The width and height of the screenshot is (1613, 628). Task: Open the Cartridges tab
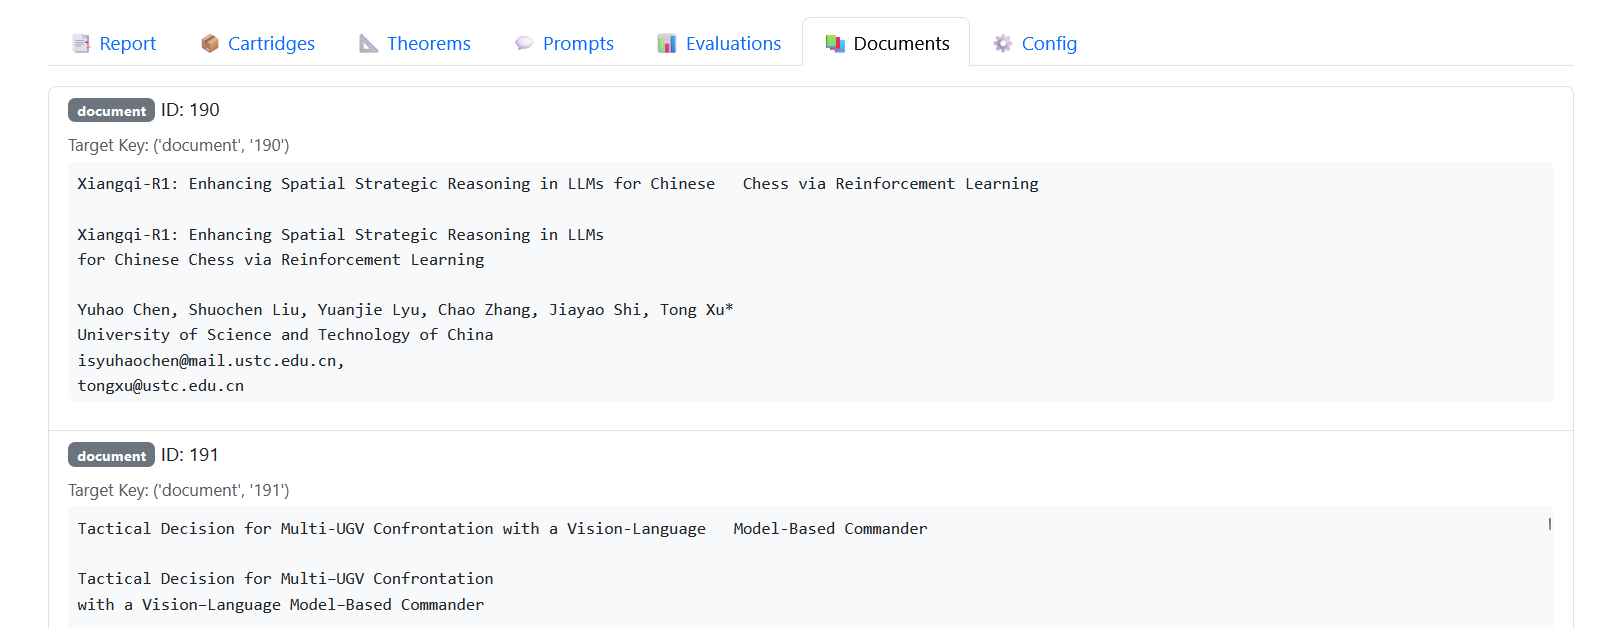tap(271, 43)
